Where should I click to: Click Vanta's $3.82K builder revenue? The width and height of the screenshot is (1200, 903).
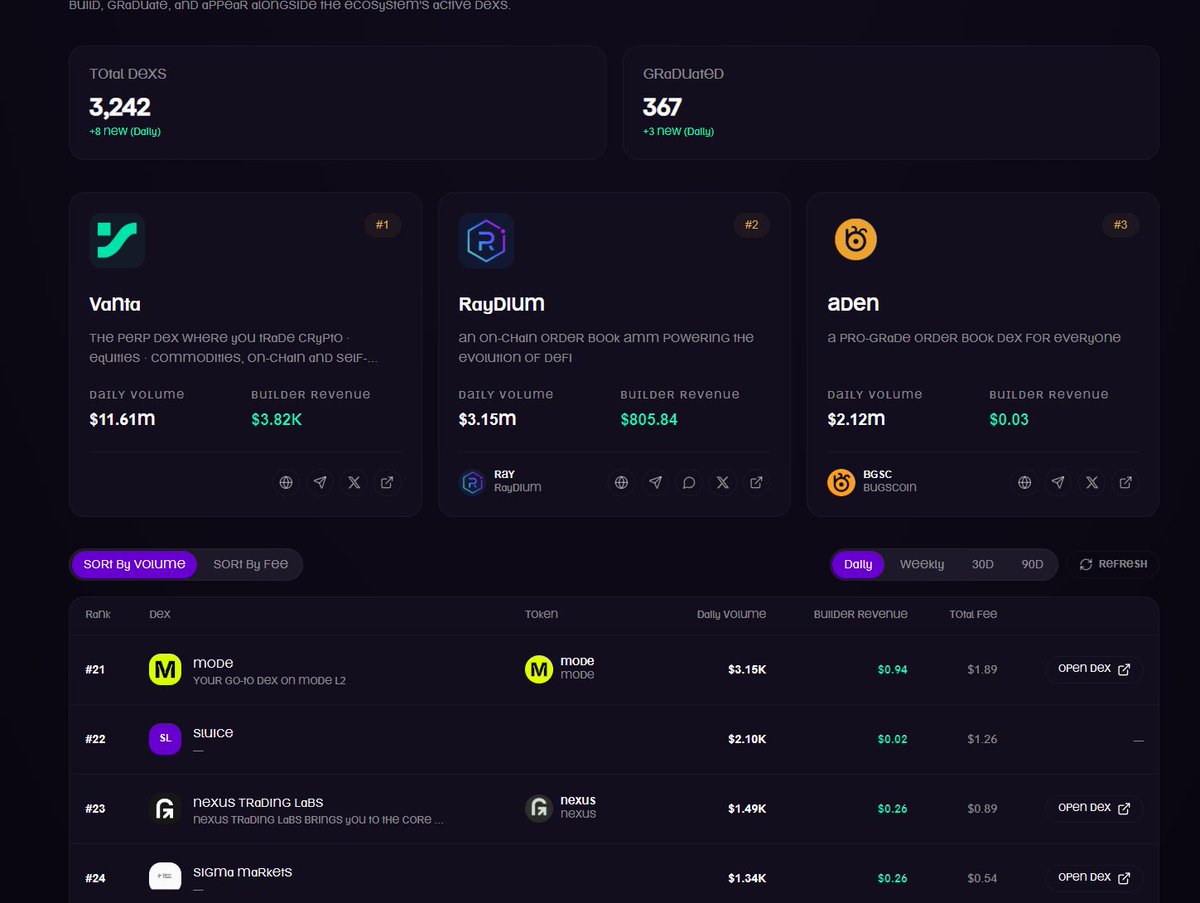point(276,419)
